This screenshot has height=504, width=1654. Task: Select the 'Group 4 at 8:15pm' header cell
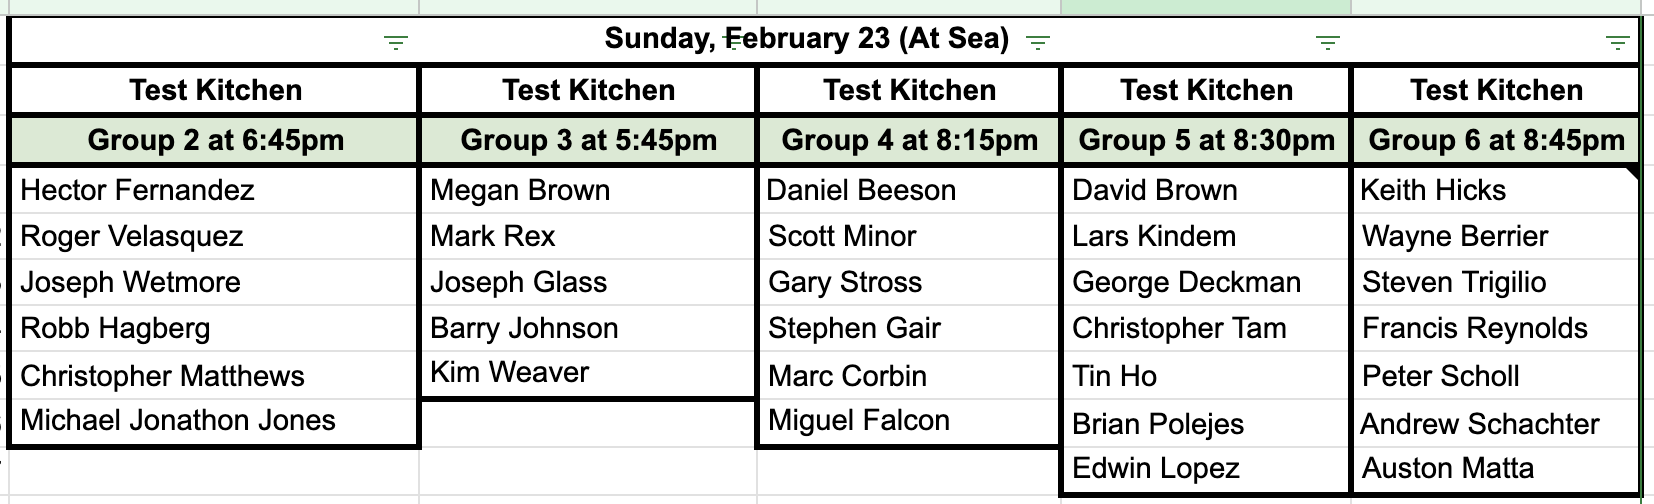point(909,140)
